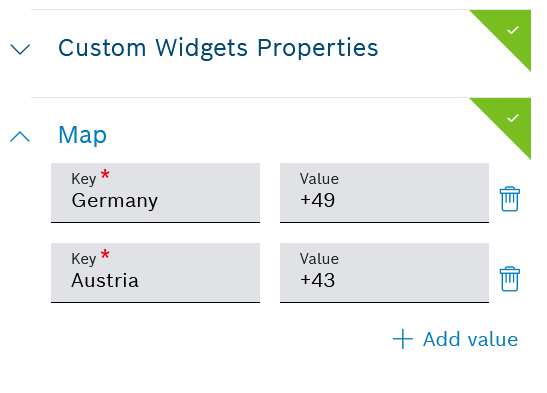This screenshot has width=547, height=393.
Task: Delete the Germany key-value row
Action: click(510, 199)
